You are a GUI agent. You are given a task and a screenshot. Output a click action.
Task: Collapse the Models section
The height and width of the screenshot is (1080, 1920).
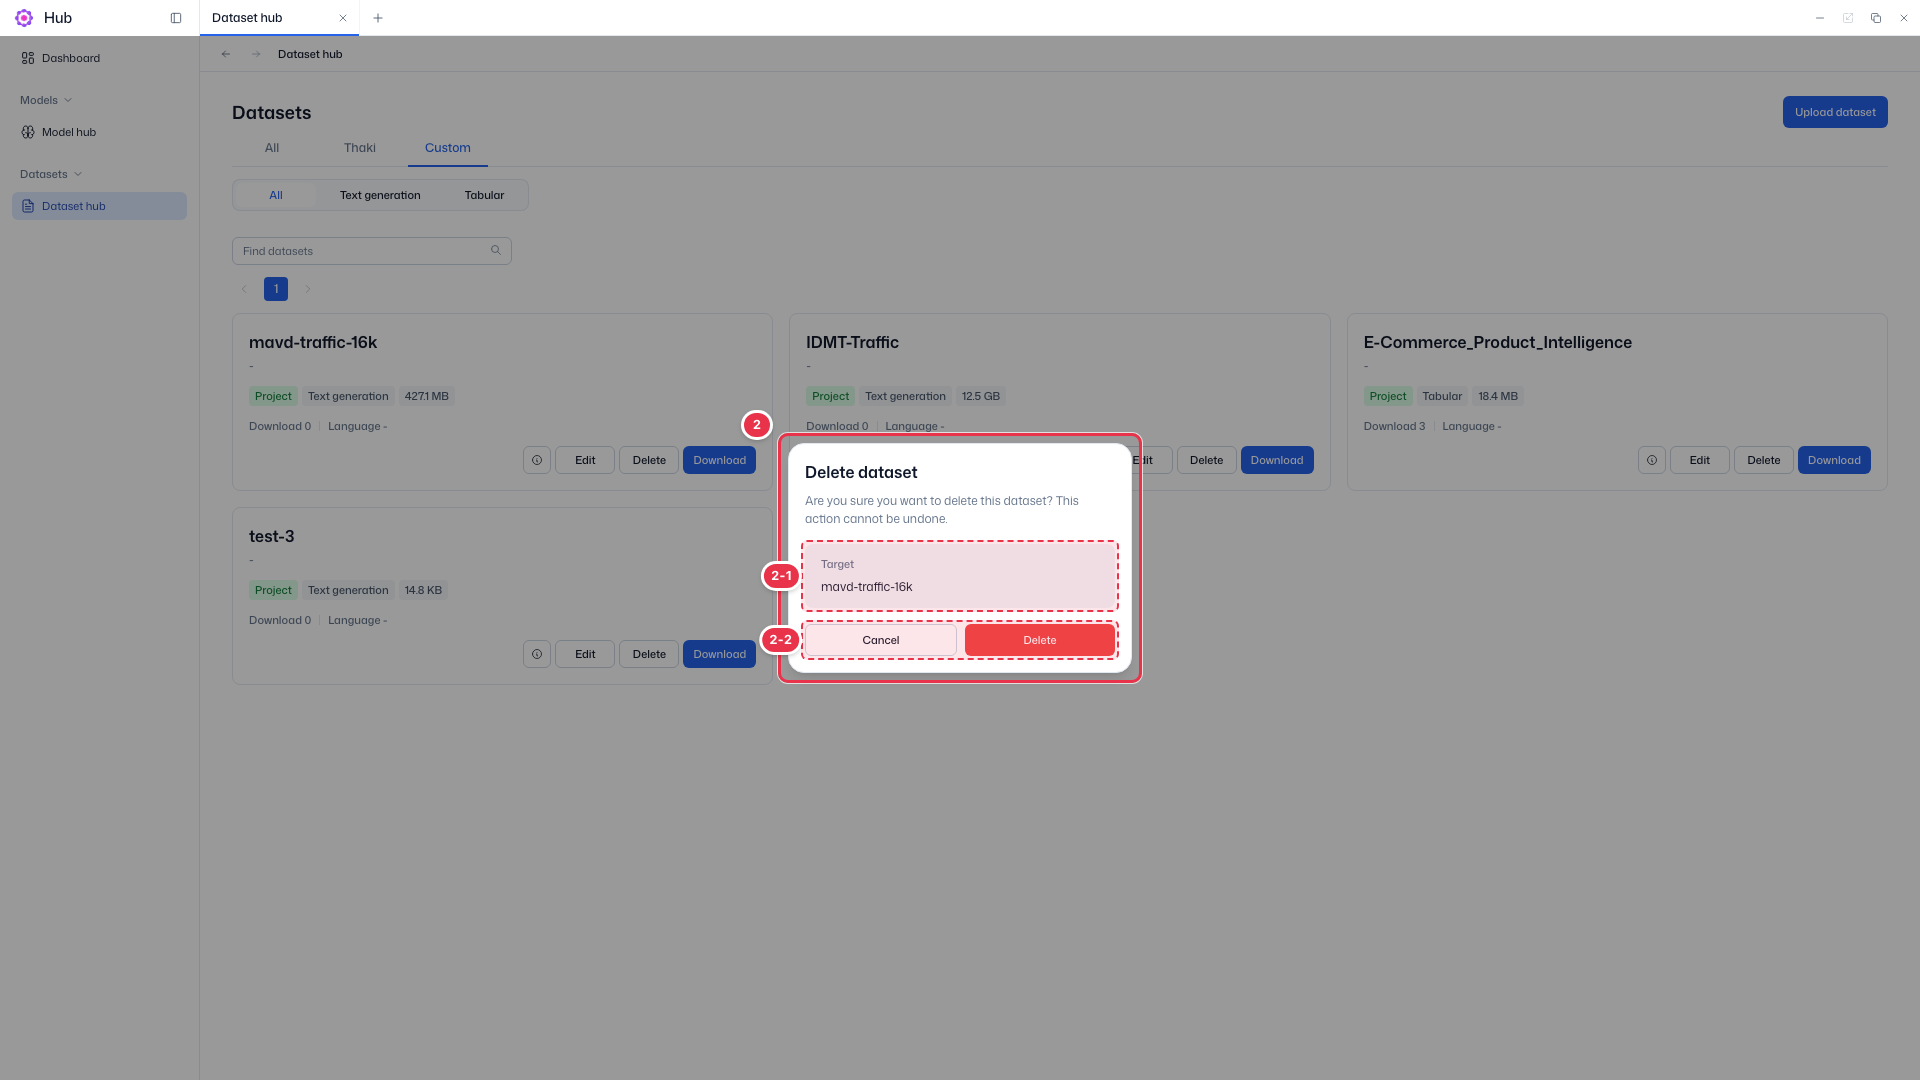pyautogui.click(x=46, y=100)
